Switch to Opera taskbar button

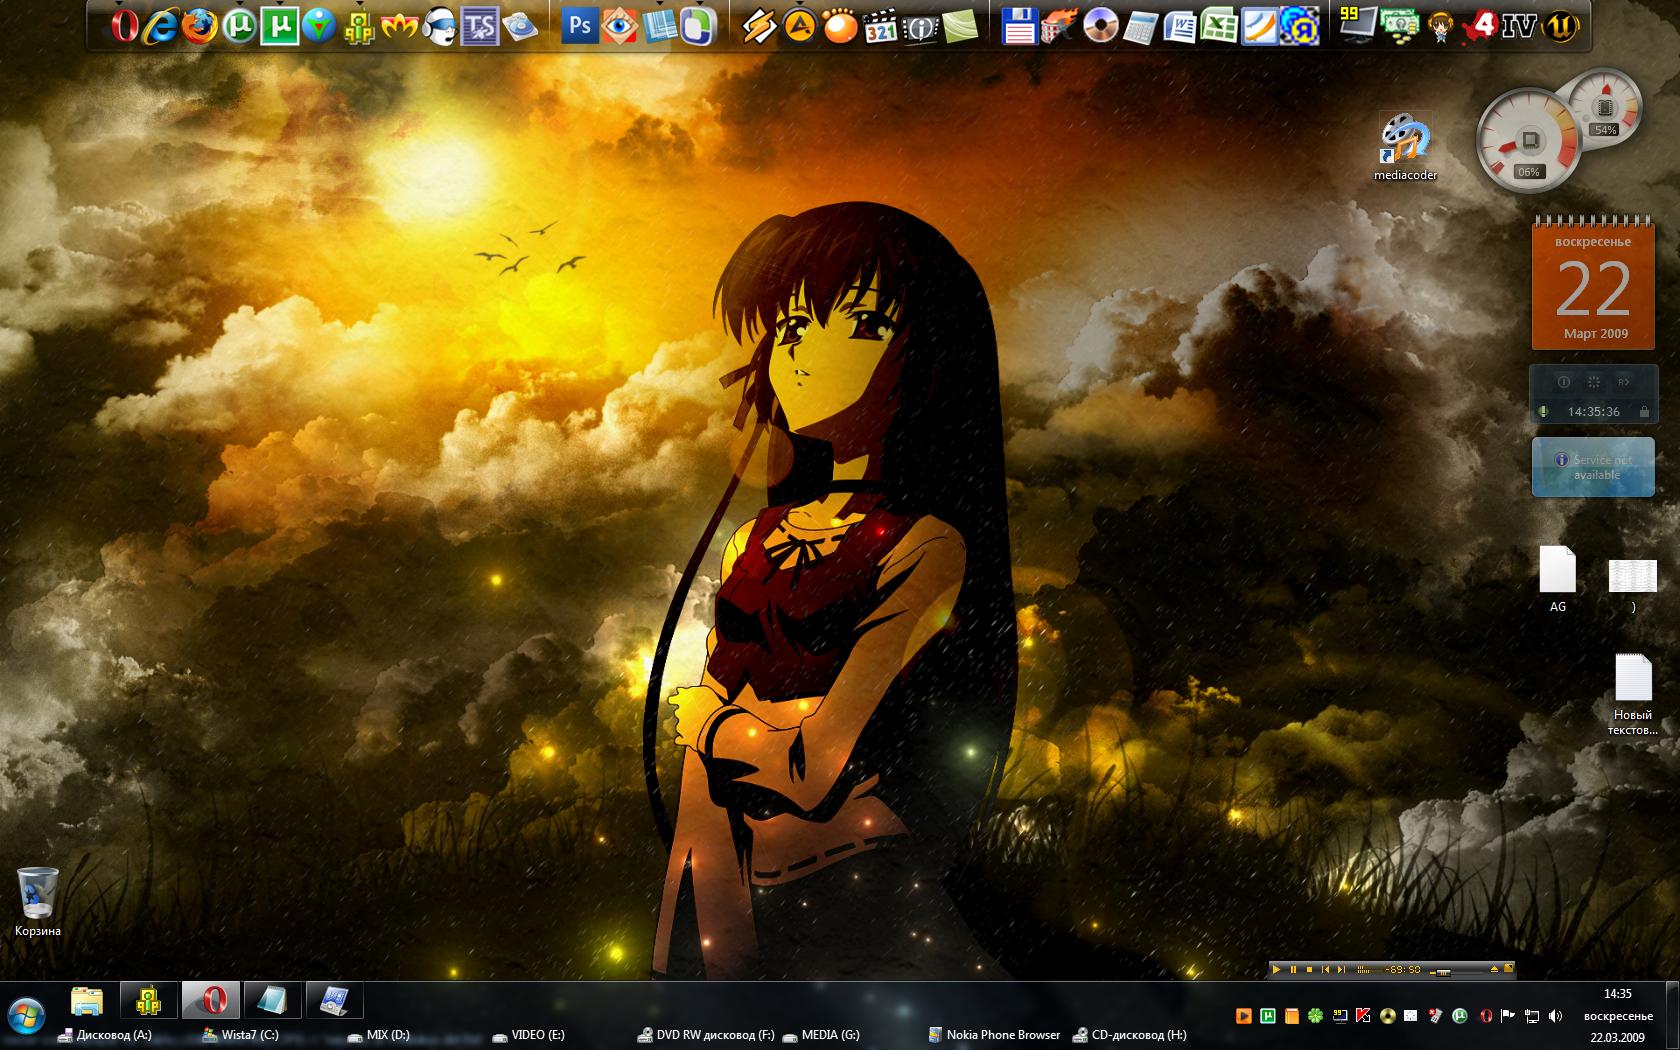click(211, 1000)
